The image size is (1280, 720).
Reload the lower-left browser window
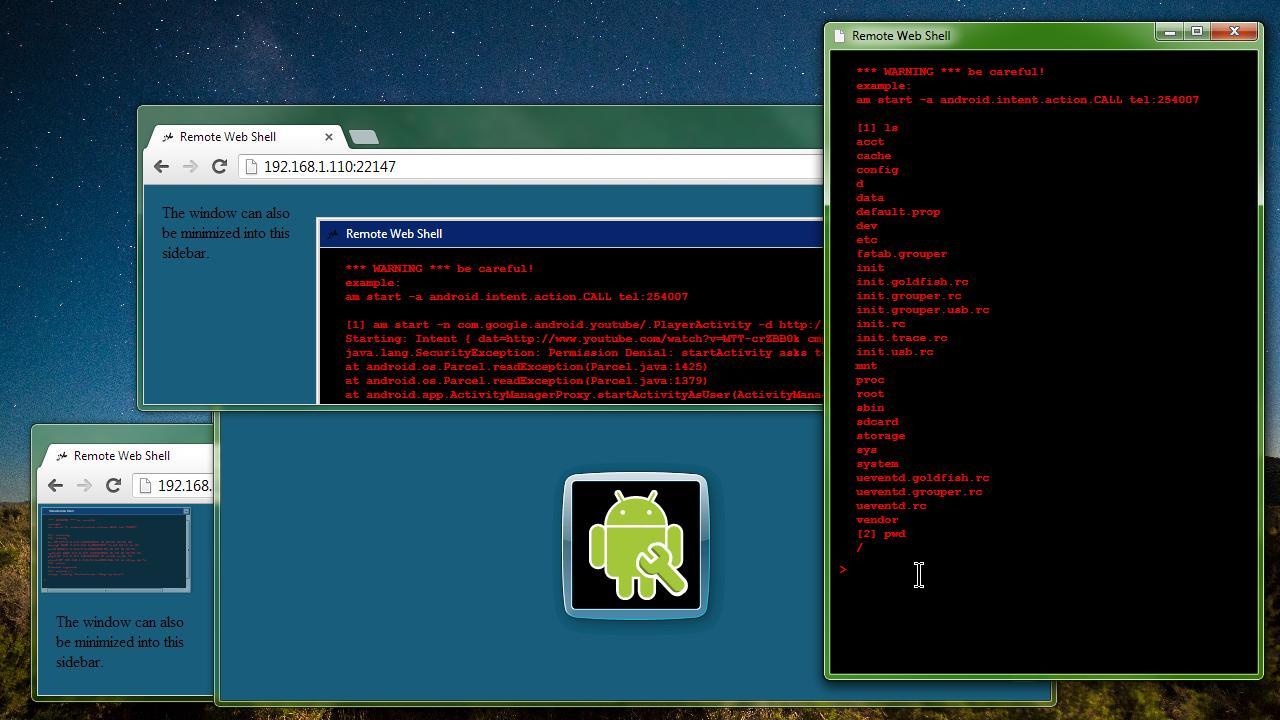[x=113, y=485]
